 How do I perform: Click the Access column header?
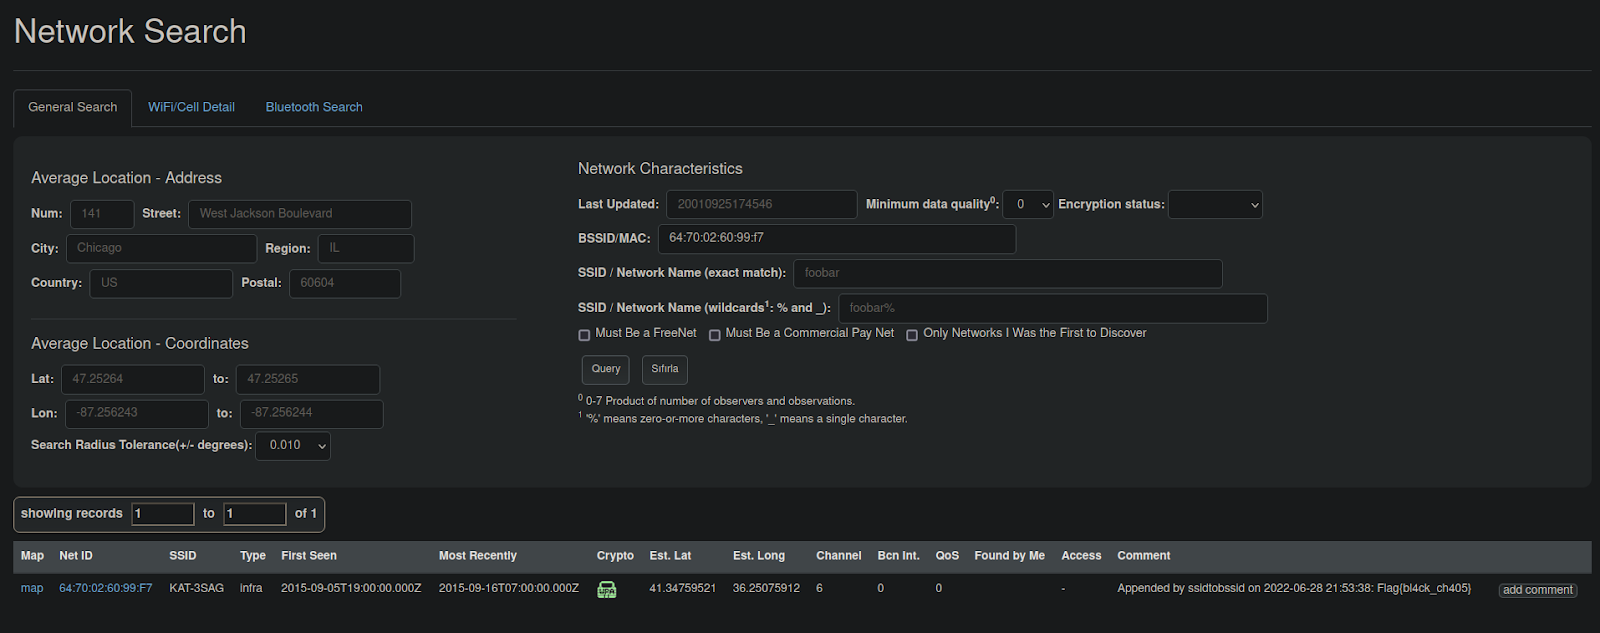click(1081, 556)
